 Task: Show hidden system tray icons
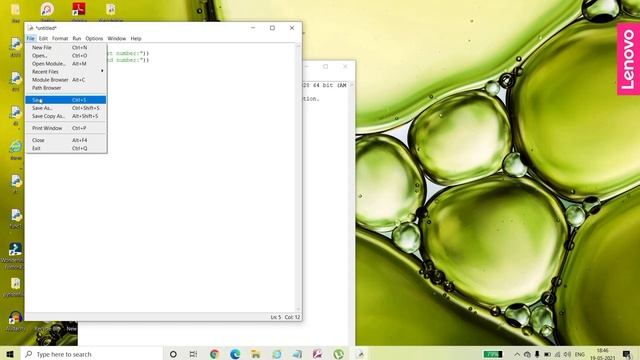(x=517, y=354)
